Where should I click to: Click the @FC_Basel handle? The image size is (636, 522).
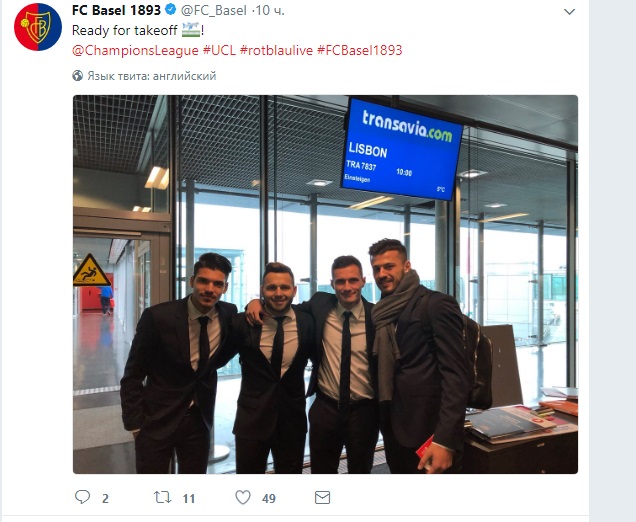point(214,10)
